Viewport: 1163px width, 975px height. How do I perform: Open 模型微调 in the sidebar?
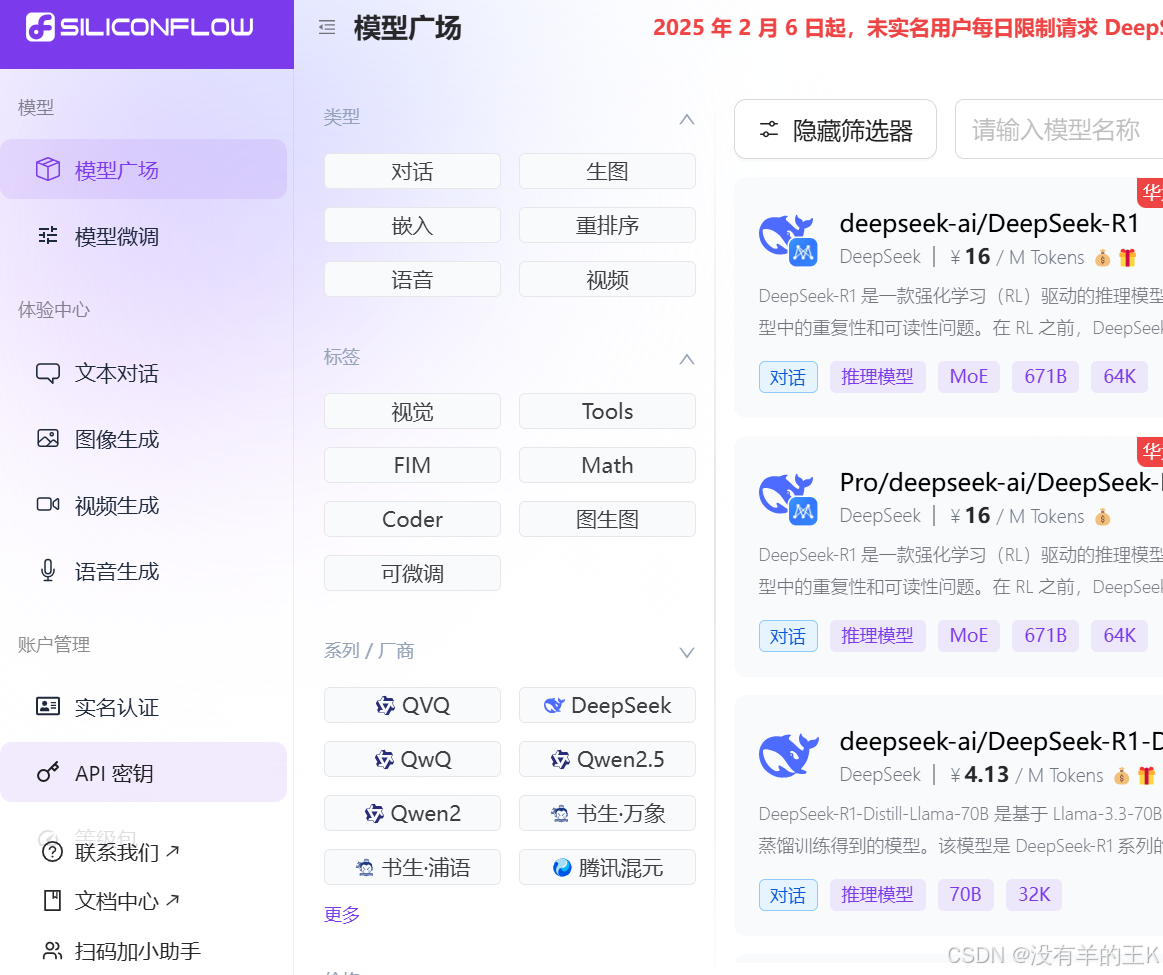click(x=143, y=236)
